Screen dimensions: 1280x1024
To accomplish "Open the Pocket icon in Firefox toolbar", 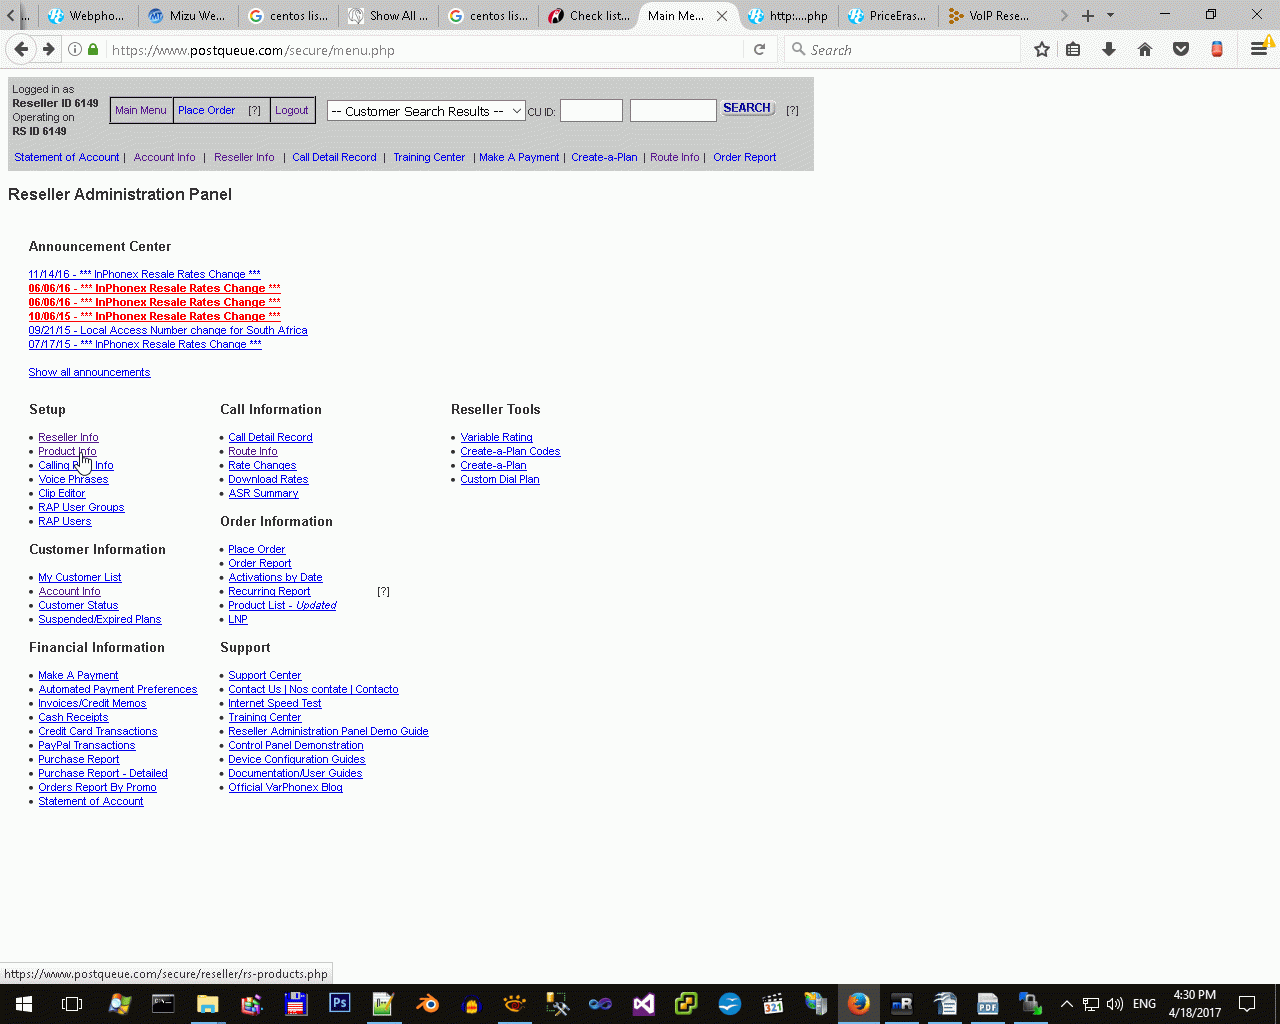I will pyautogui.click(x=1181, y=49).
